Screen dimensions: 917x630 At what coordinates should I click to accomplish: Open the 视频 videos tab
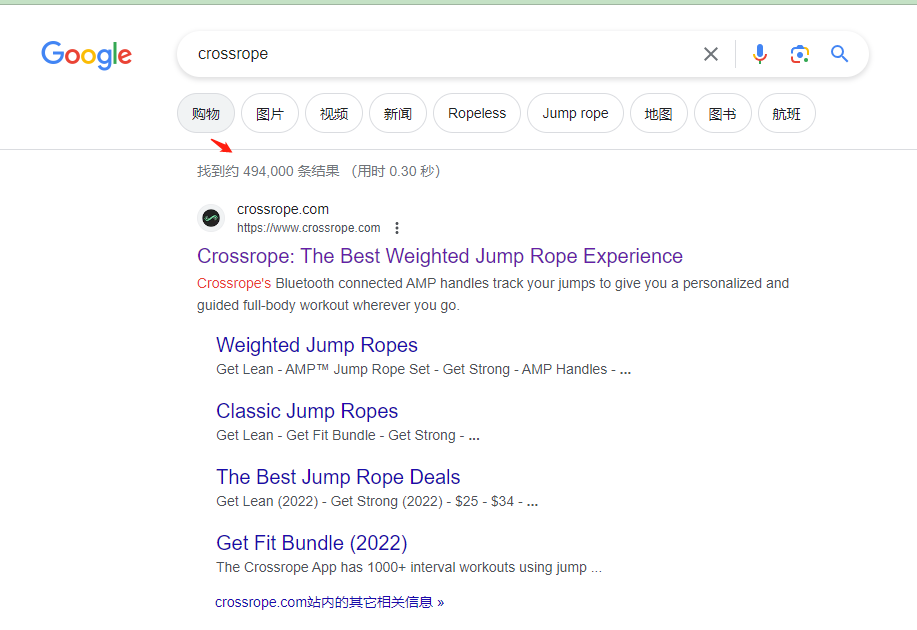(x=334, y=114)
